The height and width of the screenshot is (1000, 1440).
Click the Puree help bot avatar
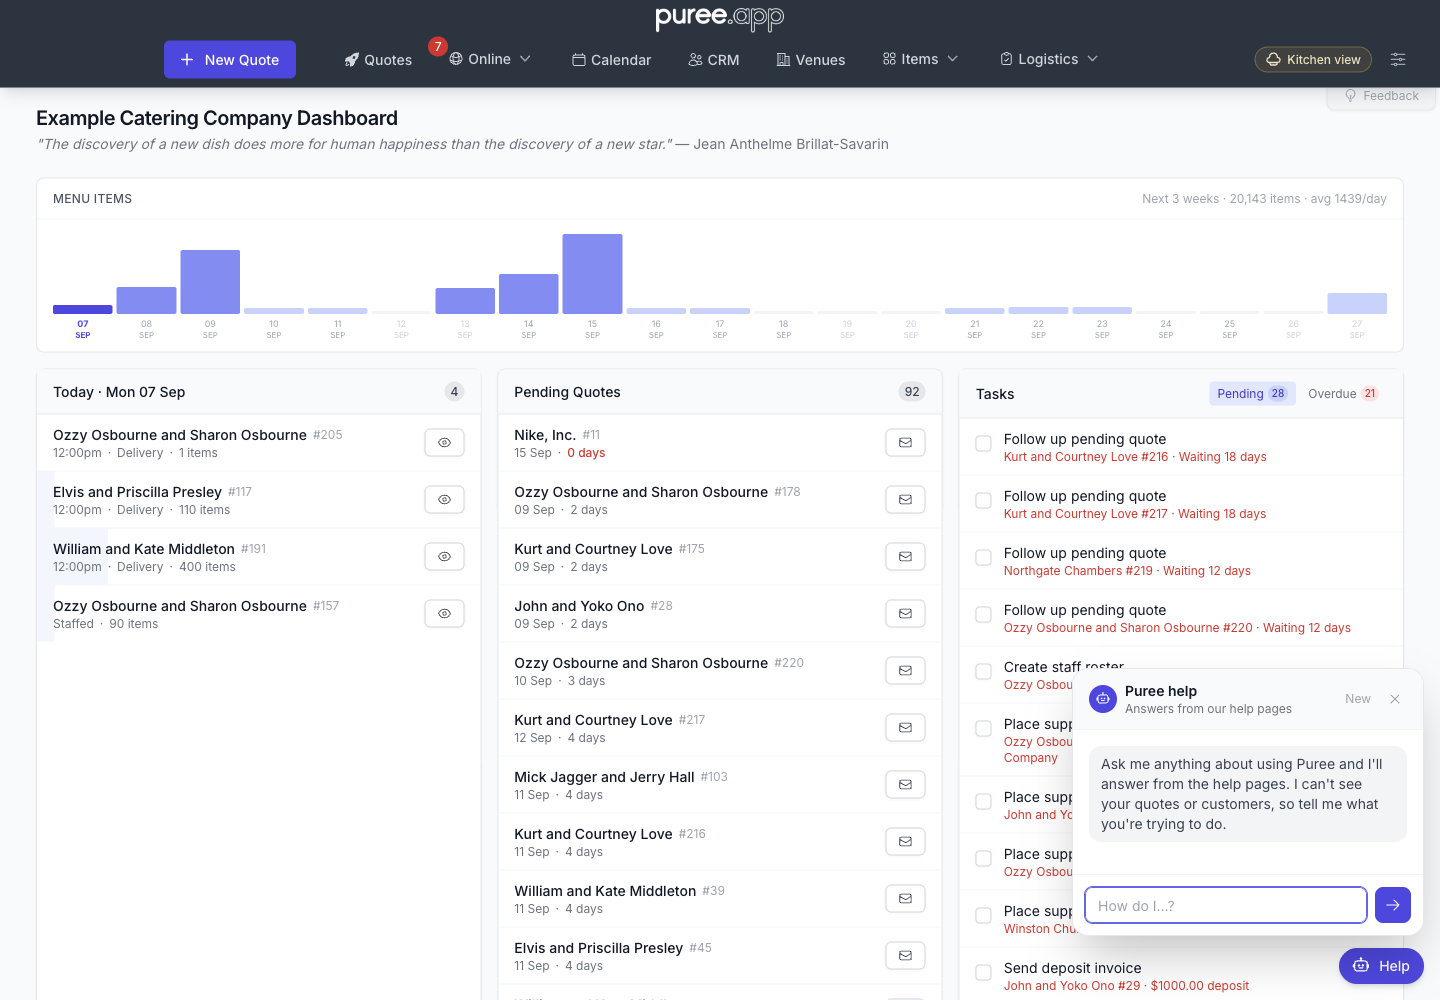tap(1103, 699)
